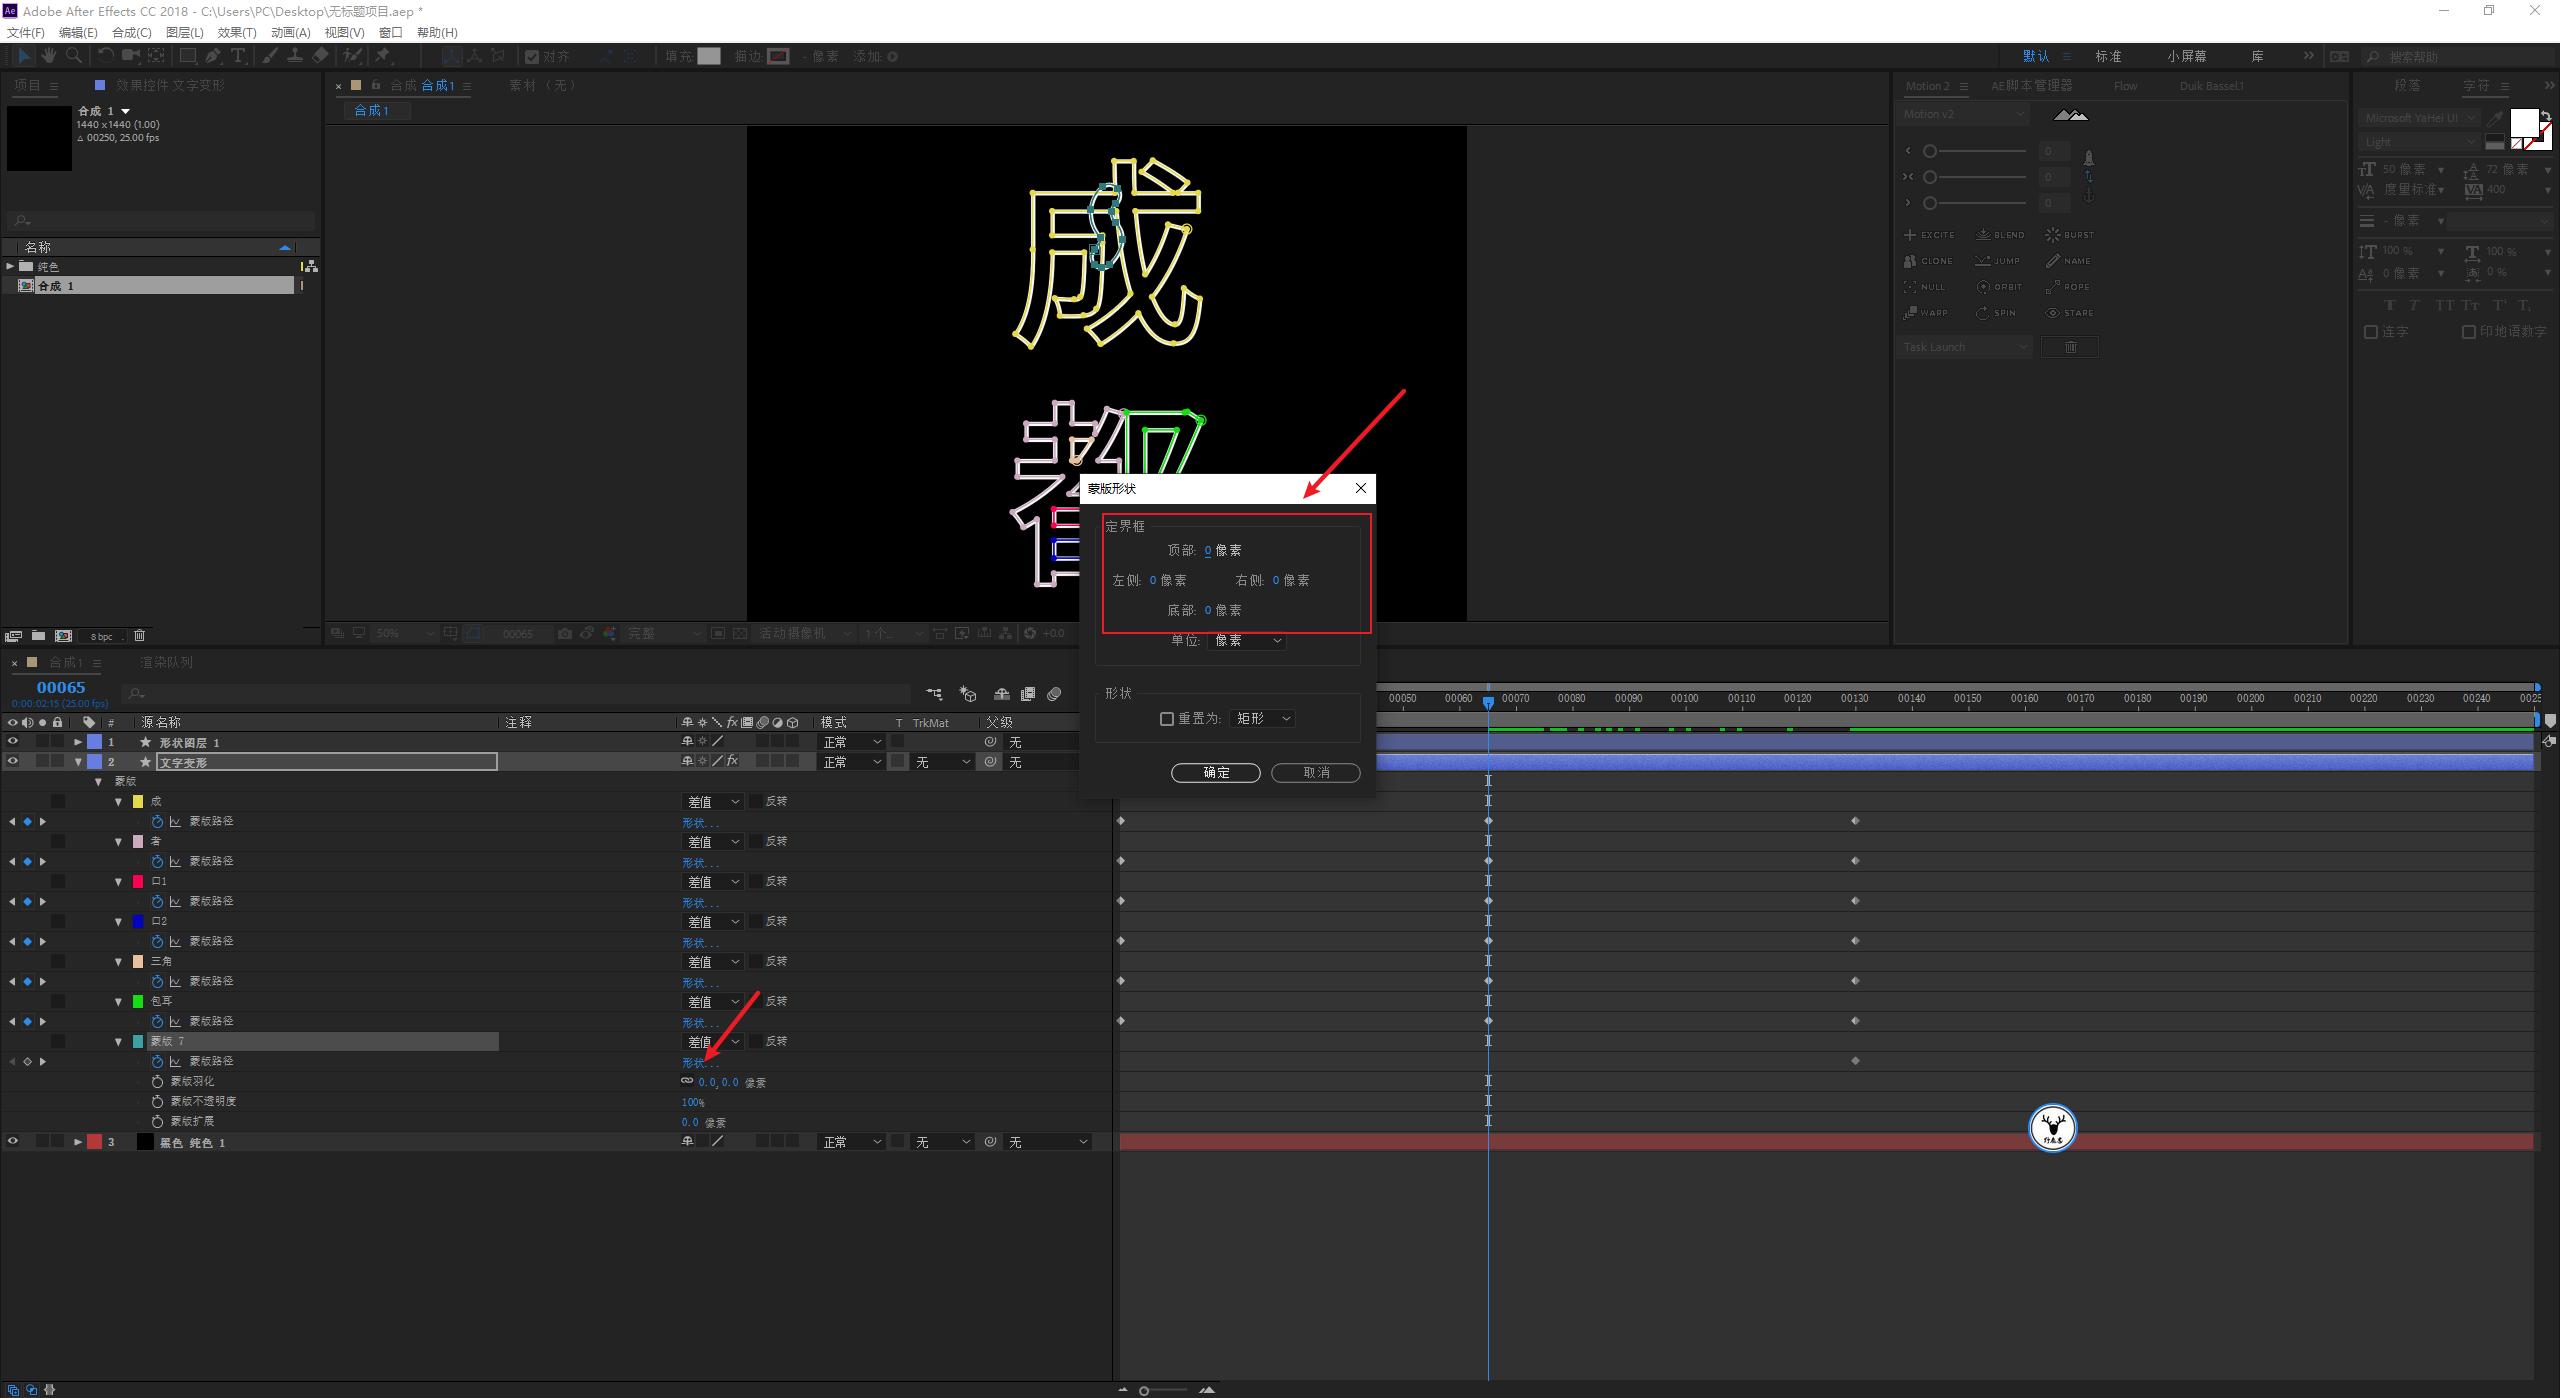
Task: Click the 确定 button
Action: click(x=1215, y=773)
